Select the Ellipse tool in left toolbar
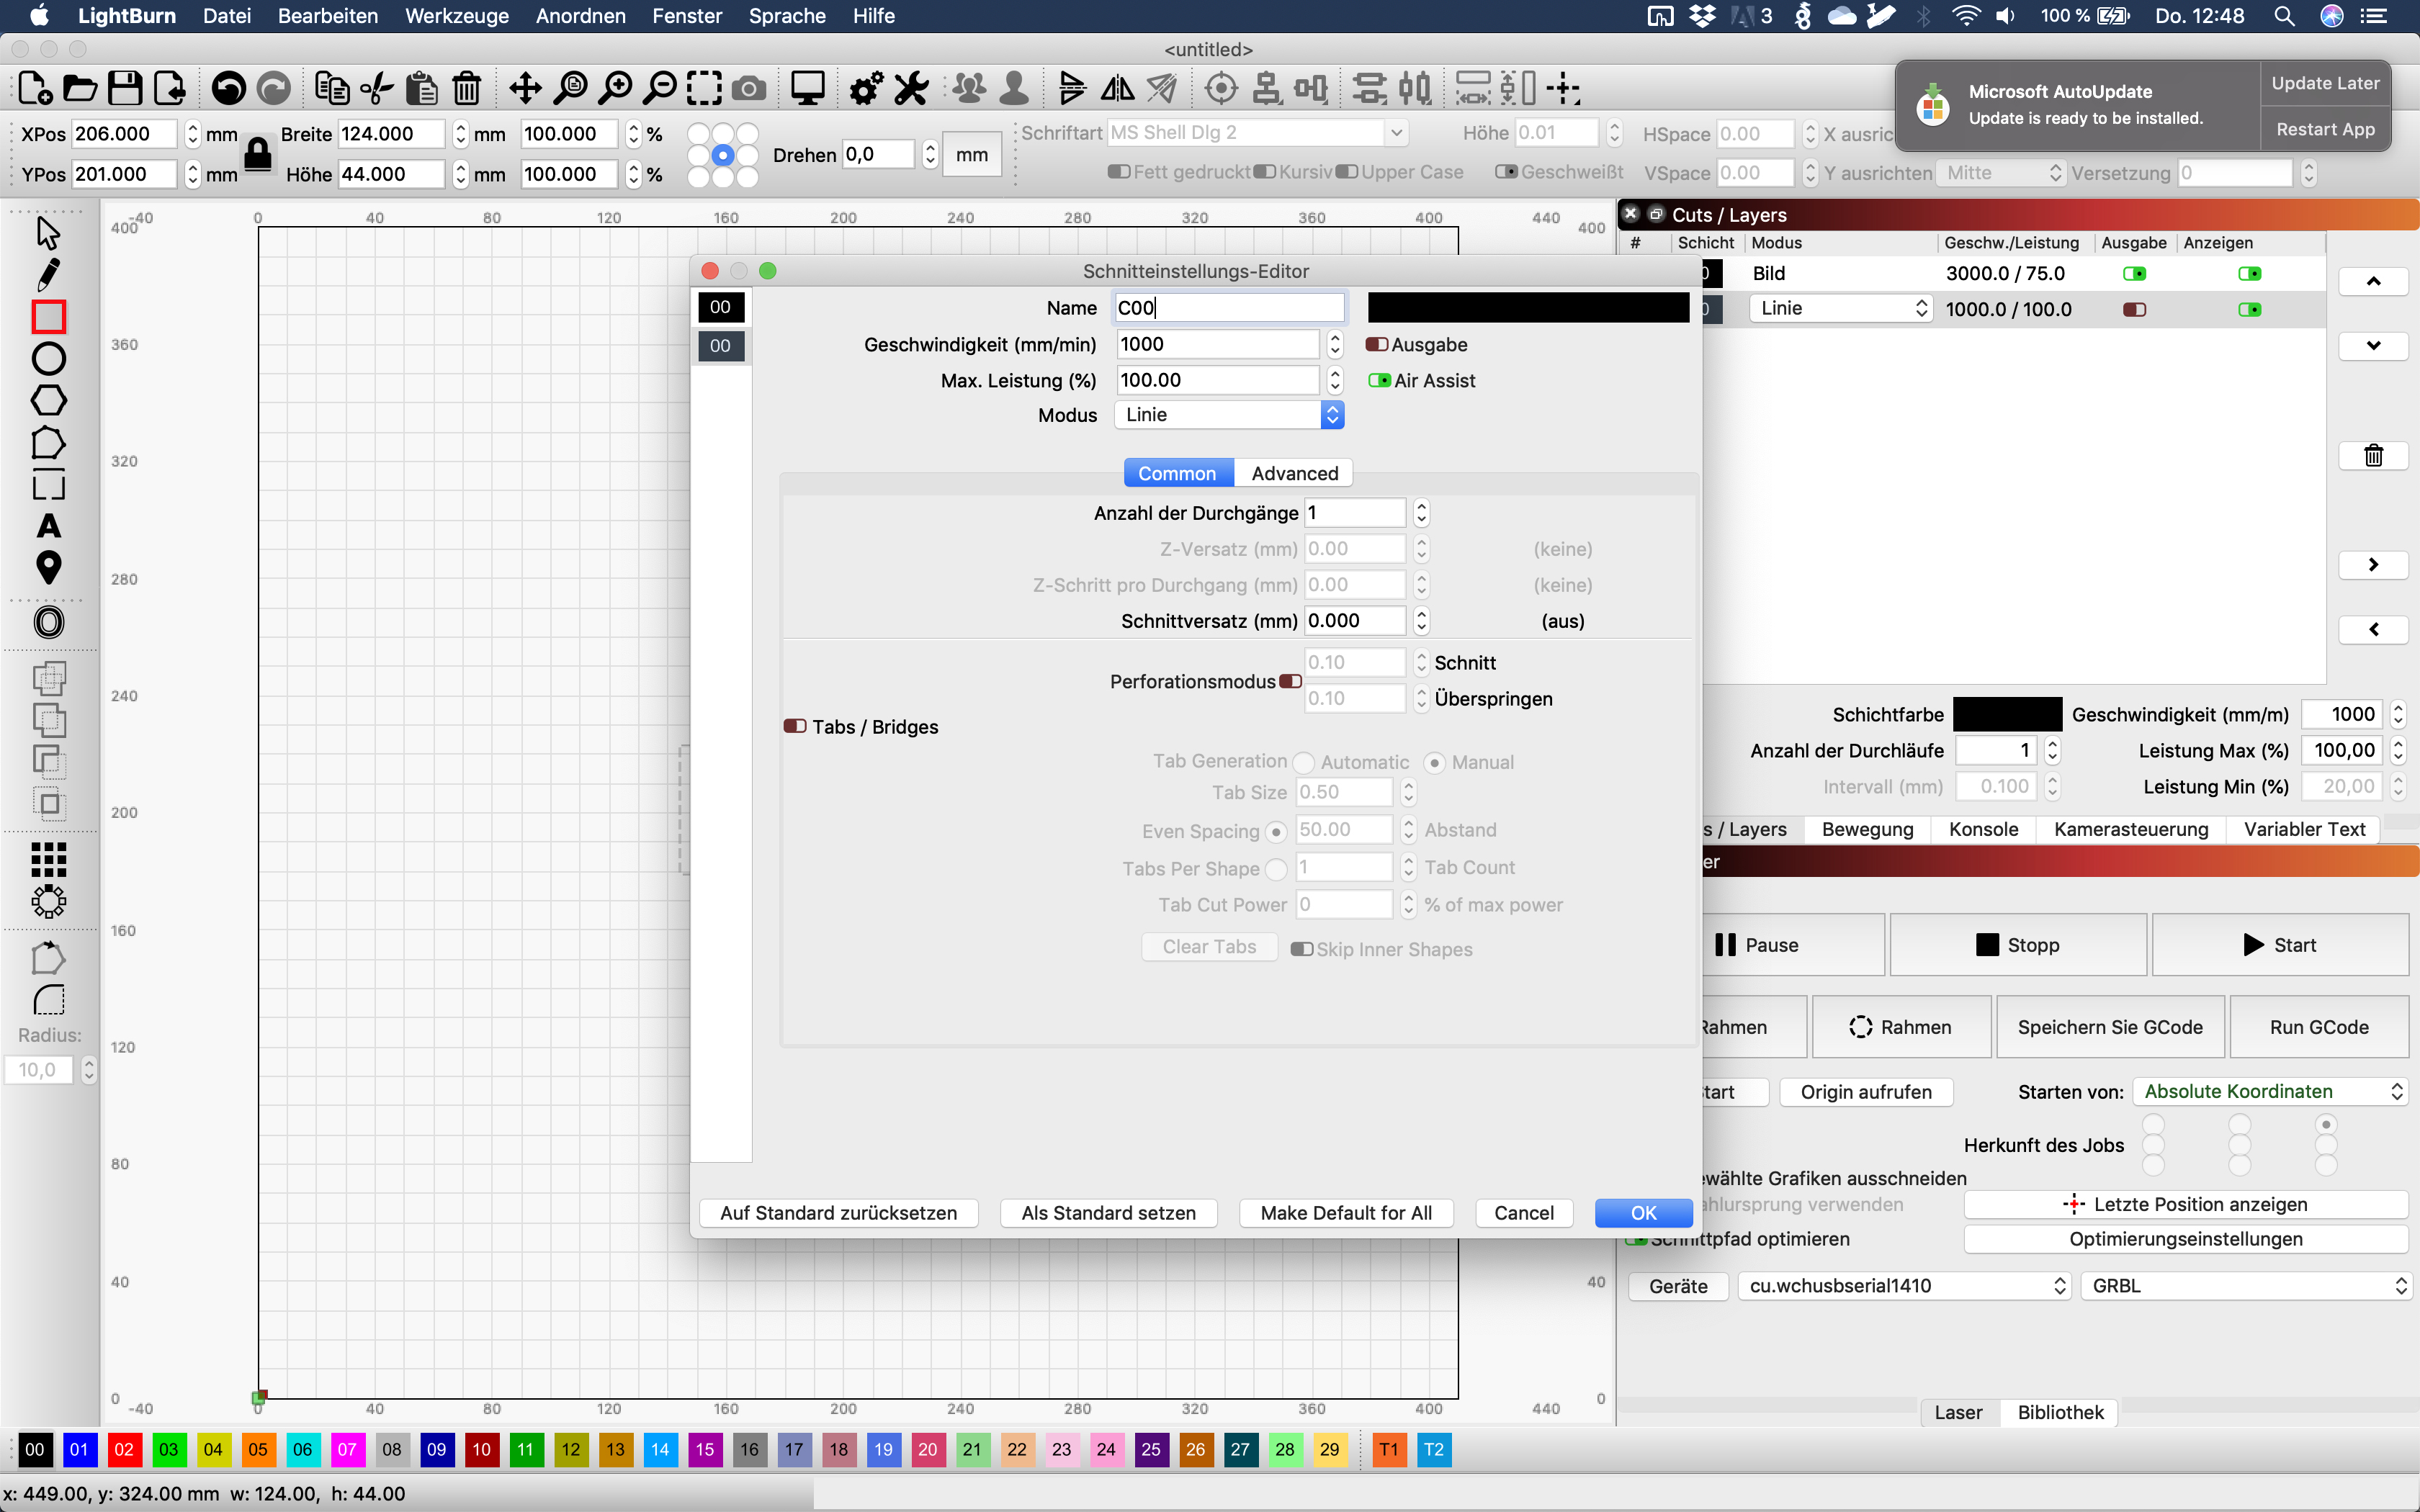The height and width of the screenshot is (1512, 2420). point(48,359)
